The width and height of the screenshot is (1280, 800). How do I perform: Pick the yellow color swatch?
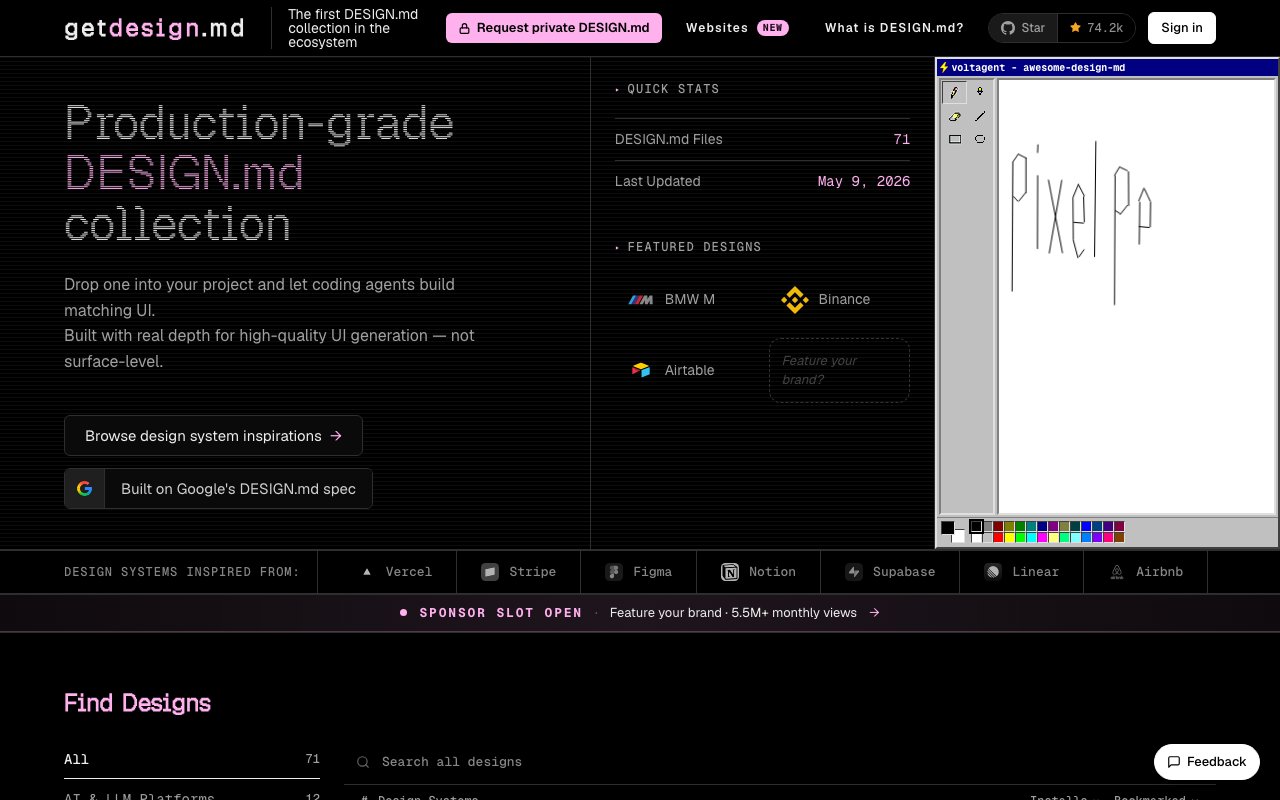click(1009, 538)
